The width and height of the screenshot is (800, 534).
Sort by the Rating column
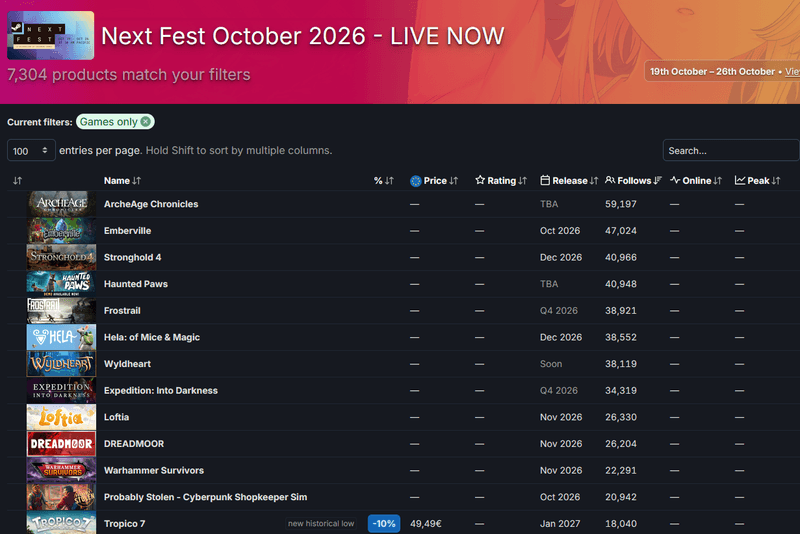[501, 181]
